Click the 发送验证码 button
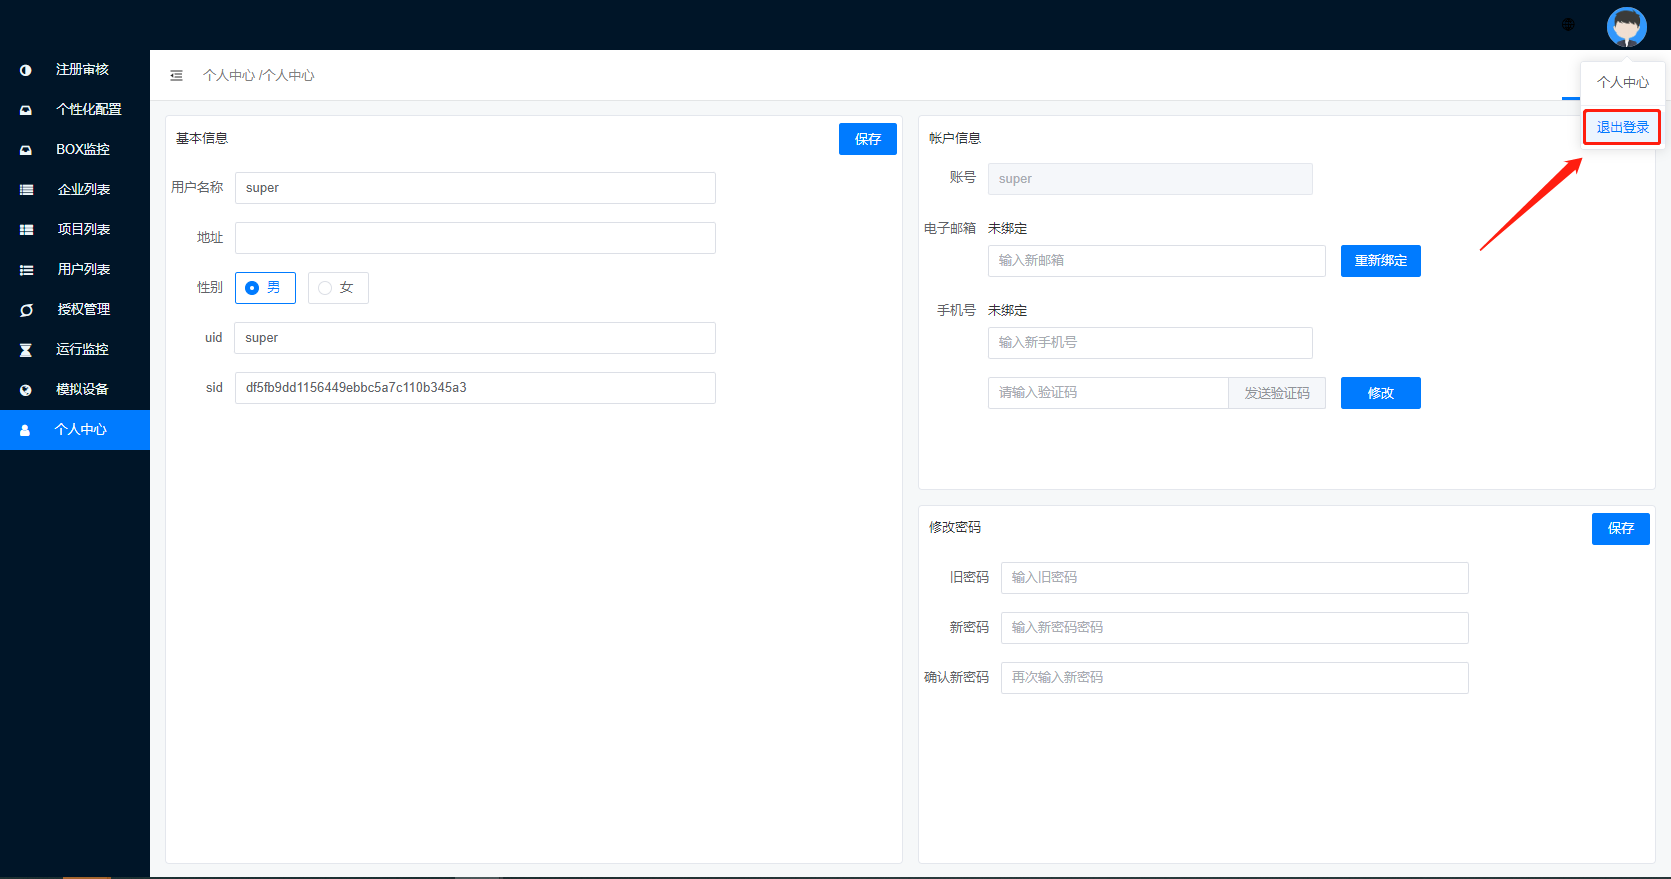Screen dimensions: 1671x879 (x=1276, y=393)
